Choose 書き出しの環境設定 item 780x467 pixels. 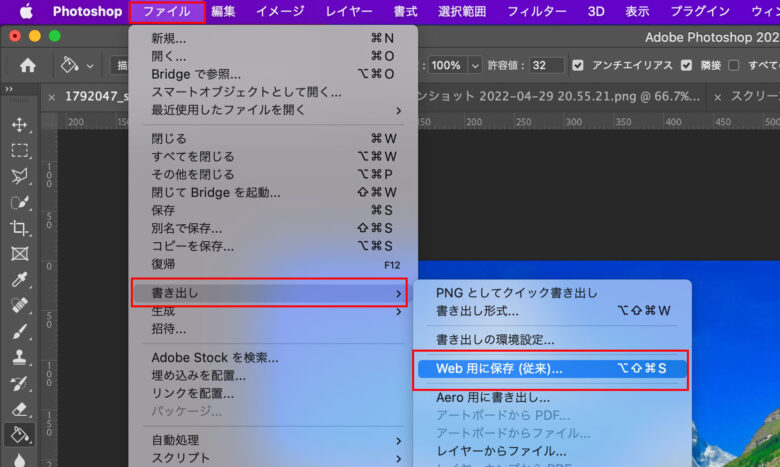(x=552, y=340)
